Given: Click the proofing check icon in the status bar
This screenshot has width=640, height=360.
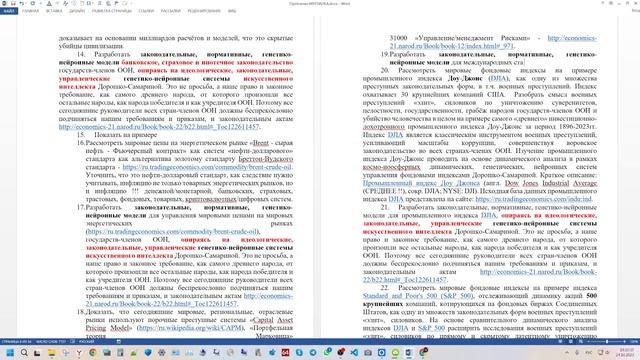Looking at the screenshot, I should 72,341.
